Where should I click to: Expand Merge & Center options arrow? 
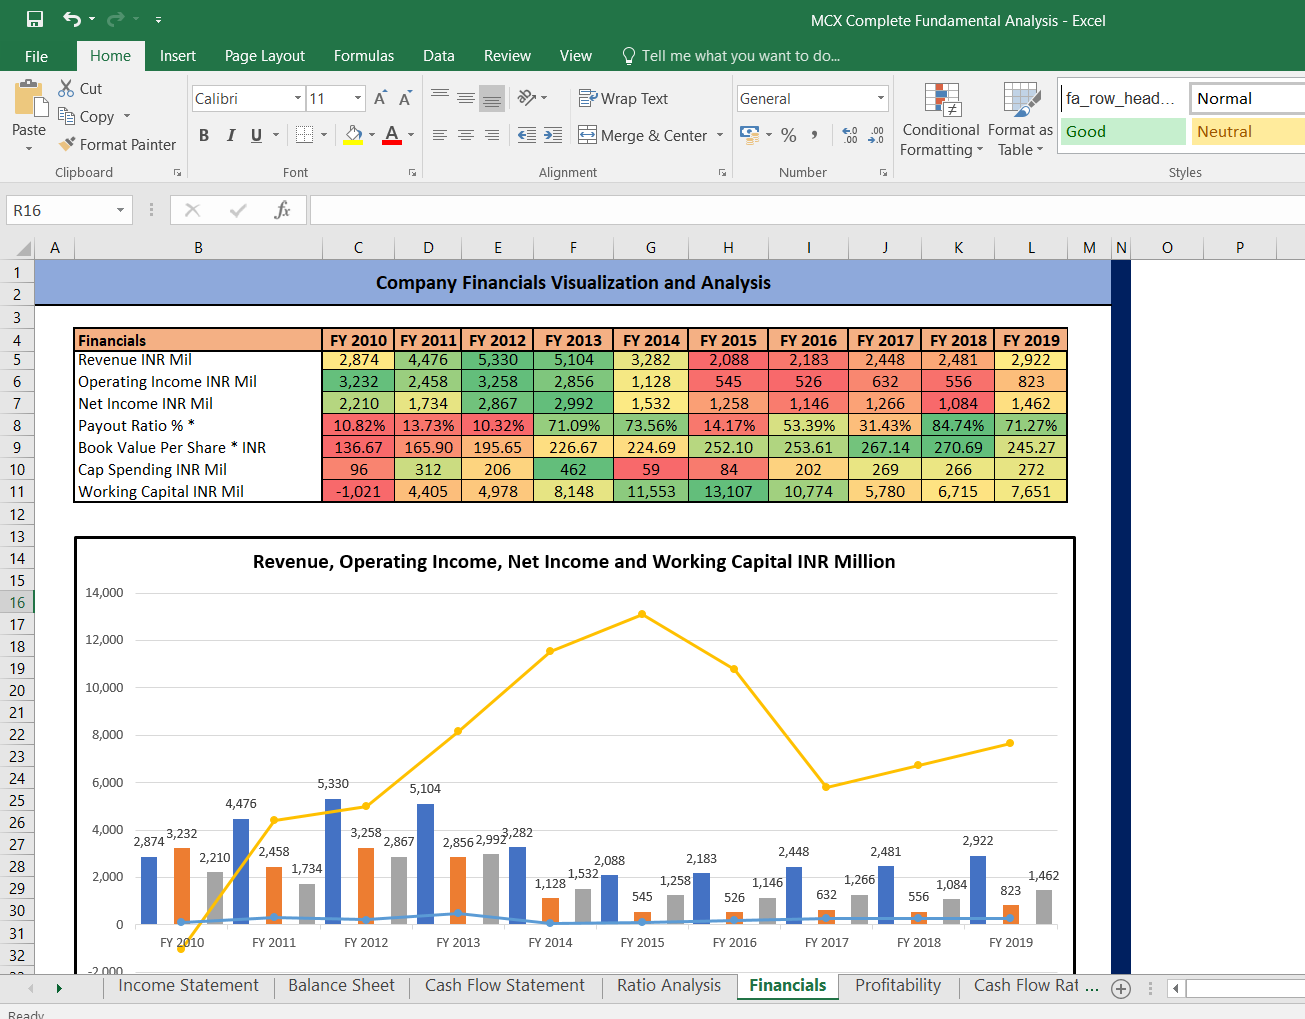tap(720, 135)
